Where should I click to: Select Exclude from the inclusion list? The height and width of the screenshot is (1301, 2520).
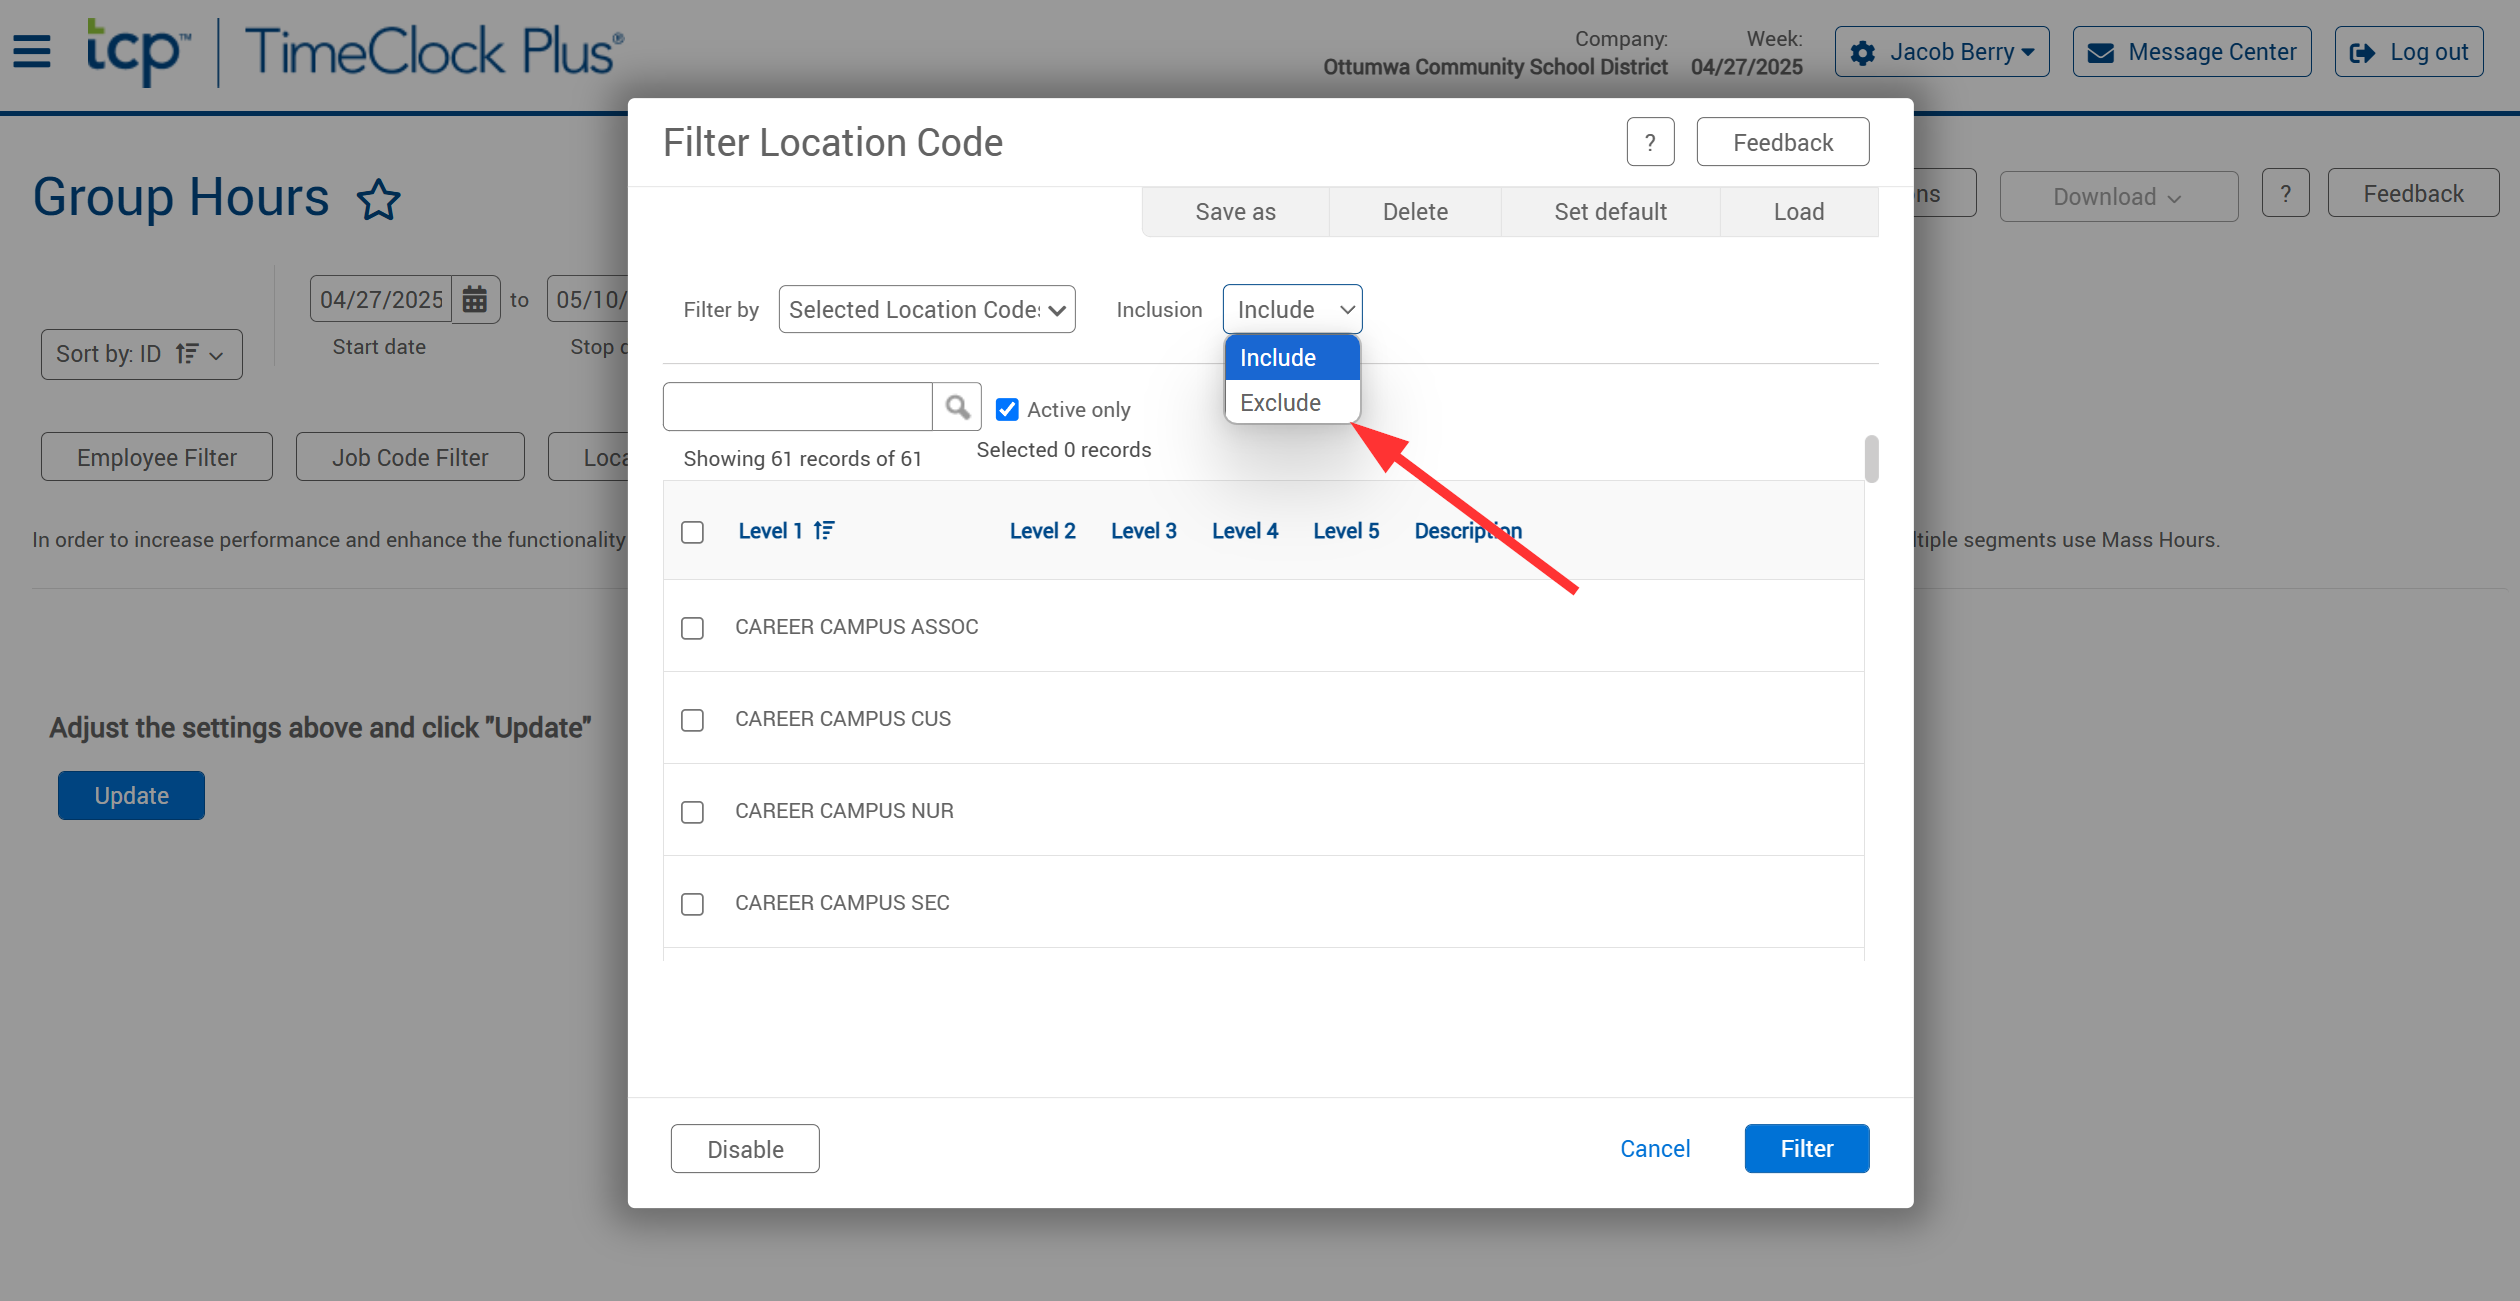pos(1280,403)
